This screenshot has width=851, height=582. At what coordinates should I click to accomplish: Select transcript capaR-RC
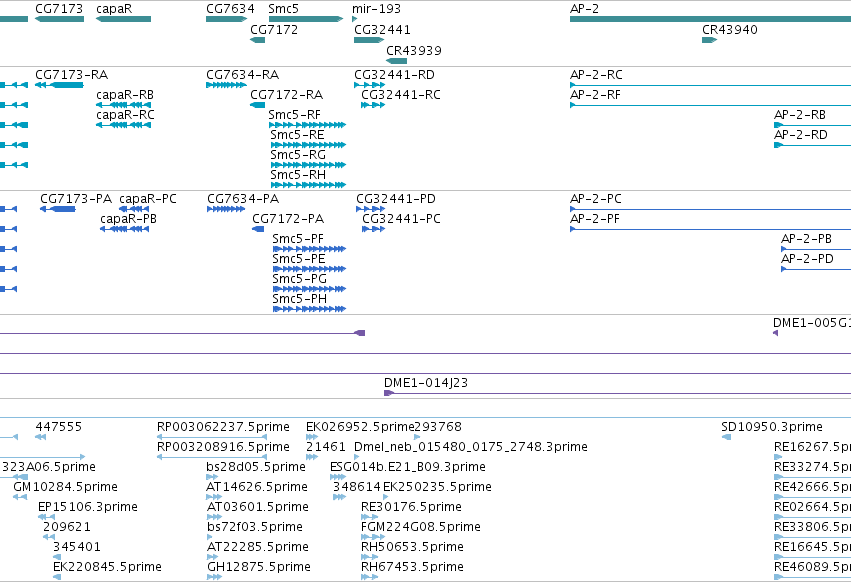click(x=123, y=125)
